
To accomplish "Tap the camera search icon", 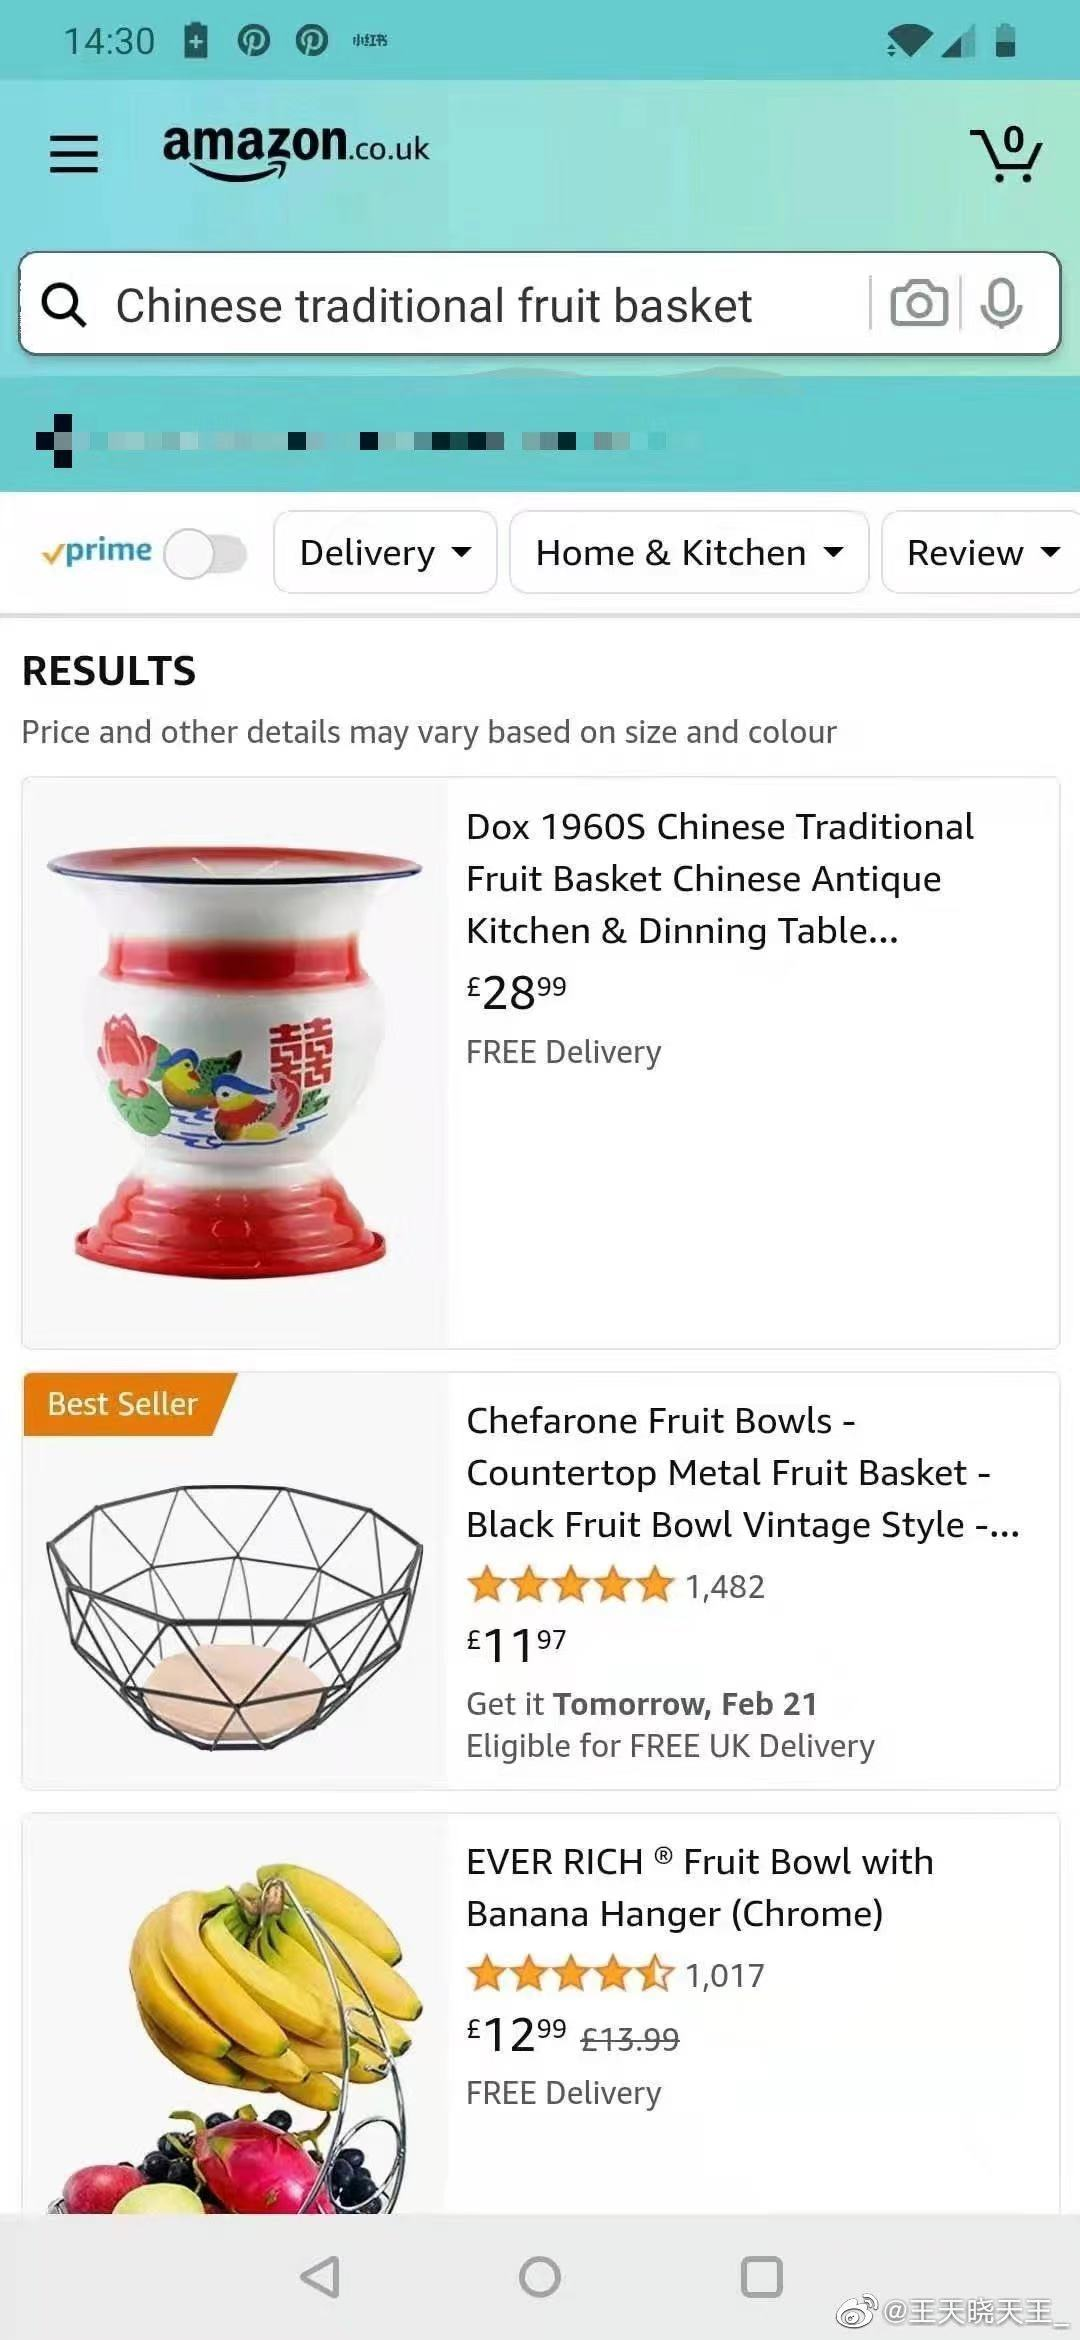I will (x=919, y=304).
